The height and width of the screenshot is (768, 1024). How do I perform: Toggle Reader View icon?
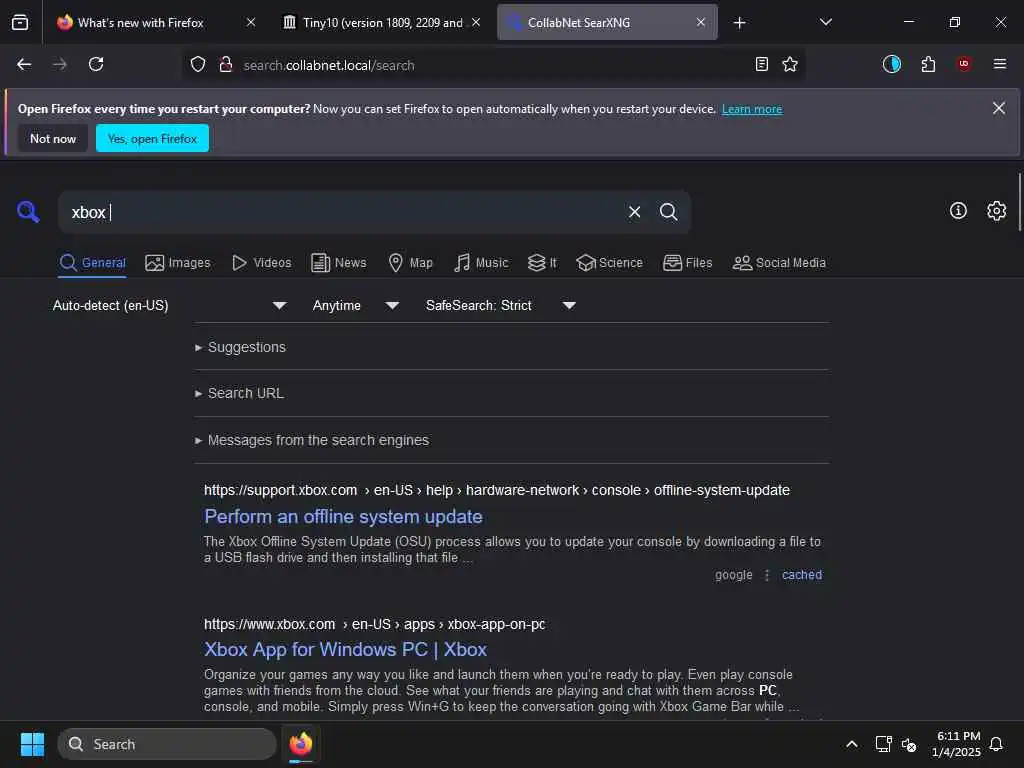[761, 64]
